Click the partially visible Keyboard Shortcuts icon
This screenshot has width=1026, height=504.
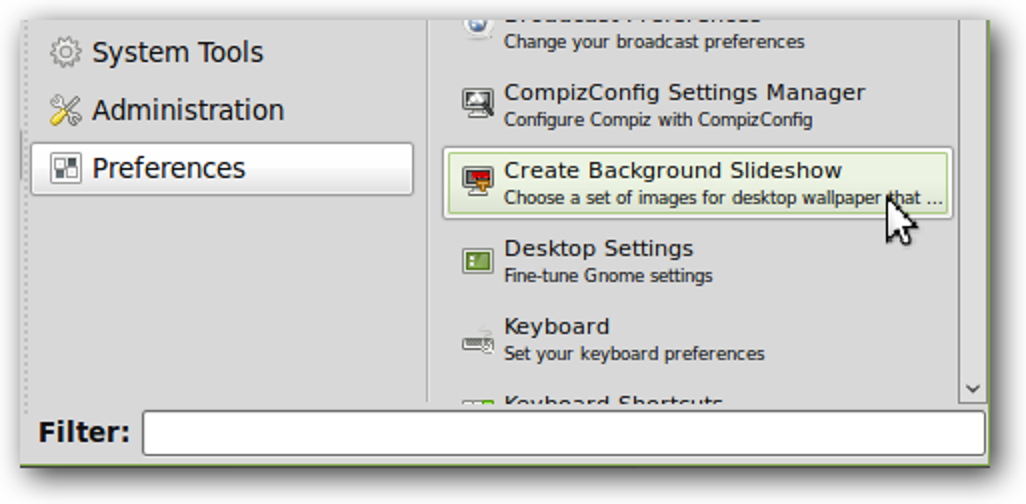(x=478, y=404)
